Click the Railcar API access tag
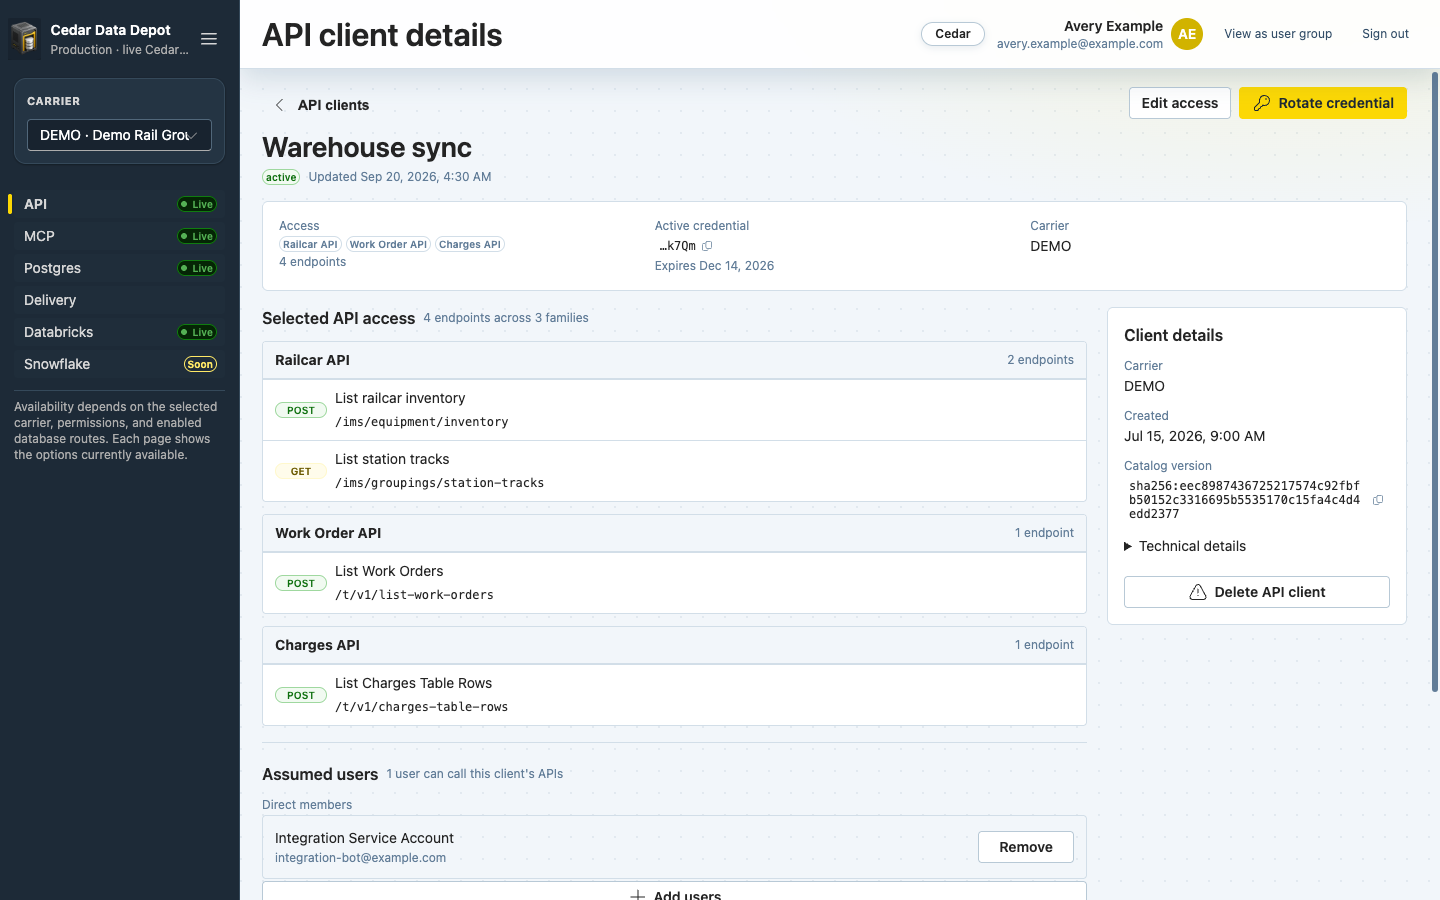The height and width of the screenshot is (900, 1440). pyautogui.click(x=310, y=244)
